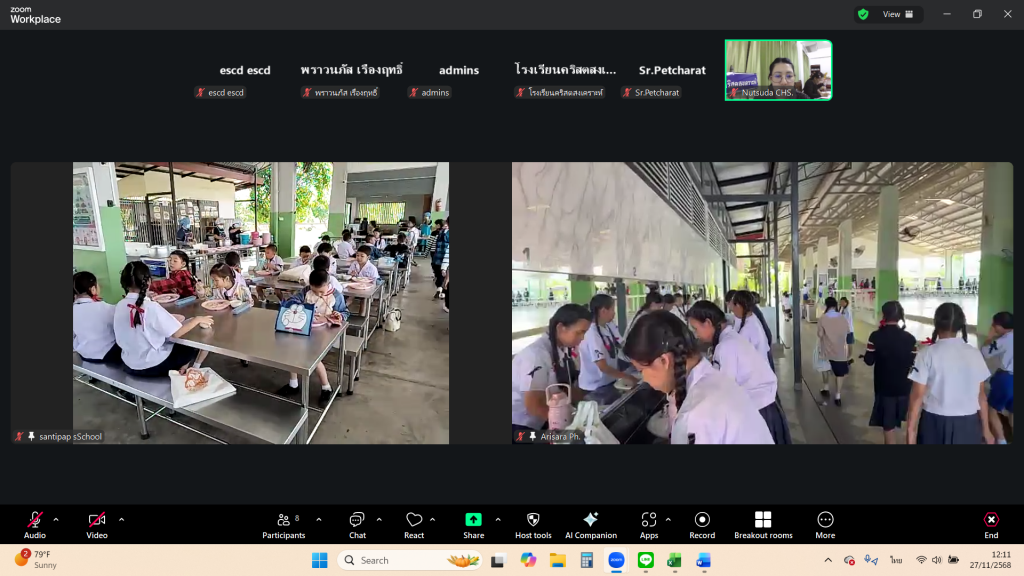The image size is (1024, 576).
Task: Select the Nutsuda CHS video thumbnail
Action: click(x=778, y=70)
